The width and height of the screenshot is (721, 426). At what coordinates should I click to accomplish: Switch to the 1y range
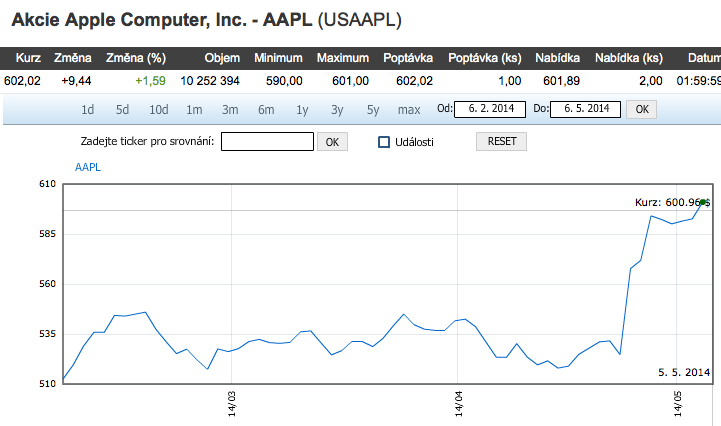coord(302,109)
